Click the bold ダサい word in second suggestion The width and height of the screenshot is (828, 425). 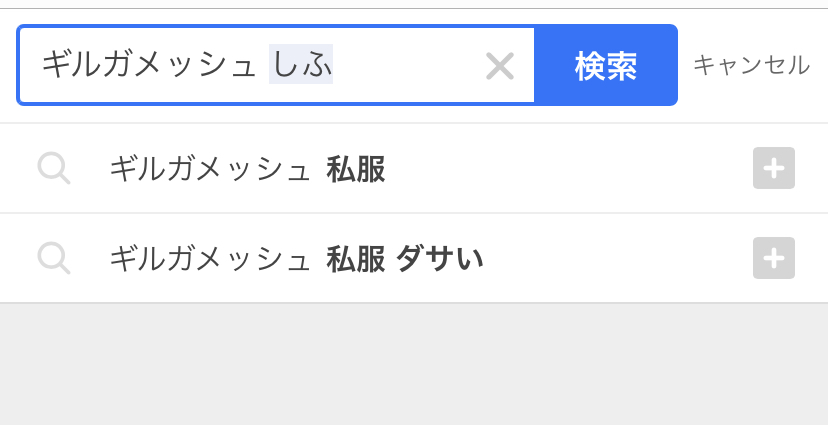[440, 259]
